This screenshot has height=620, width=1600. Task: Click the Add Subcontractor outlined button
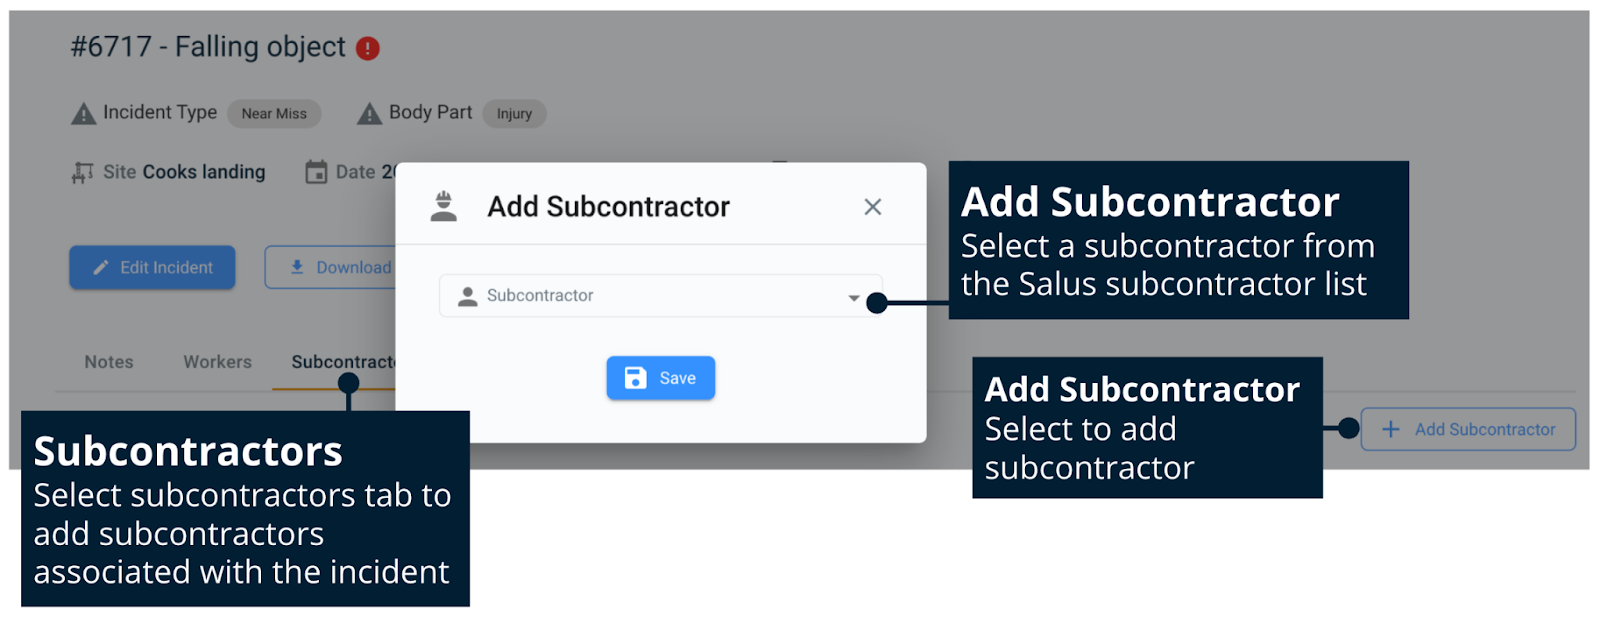pos(1468,430)
